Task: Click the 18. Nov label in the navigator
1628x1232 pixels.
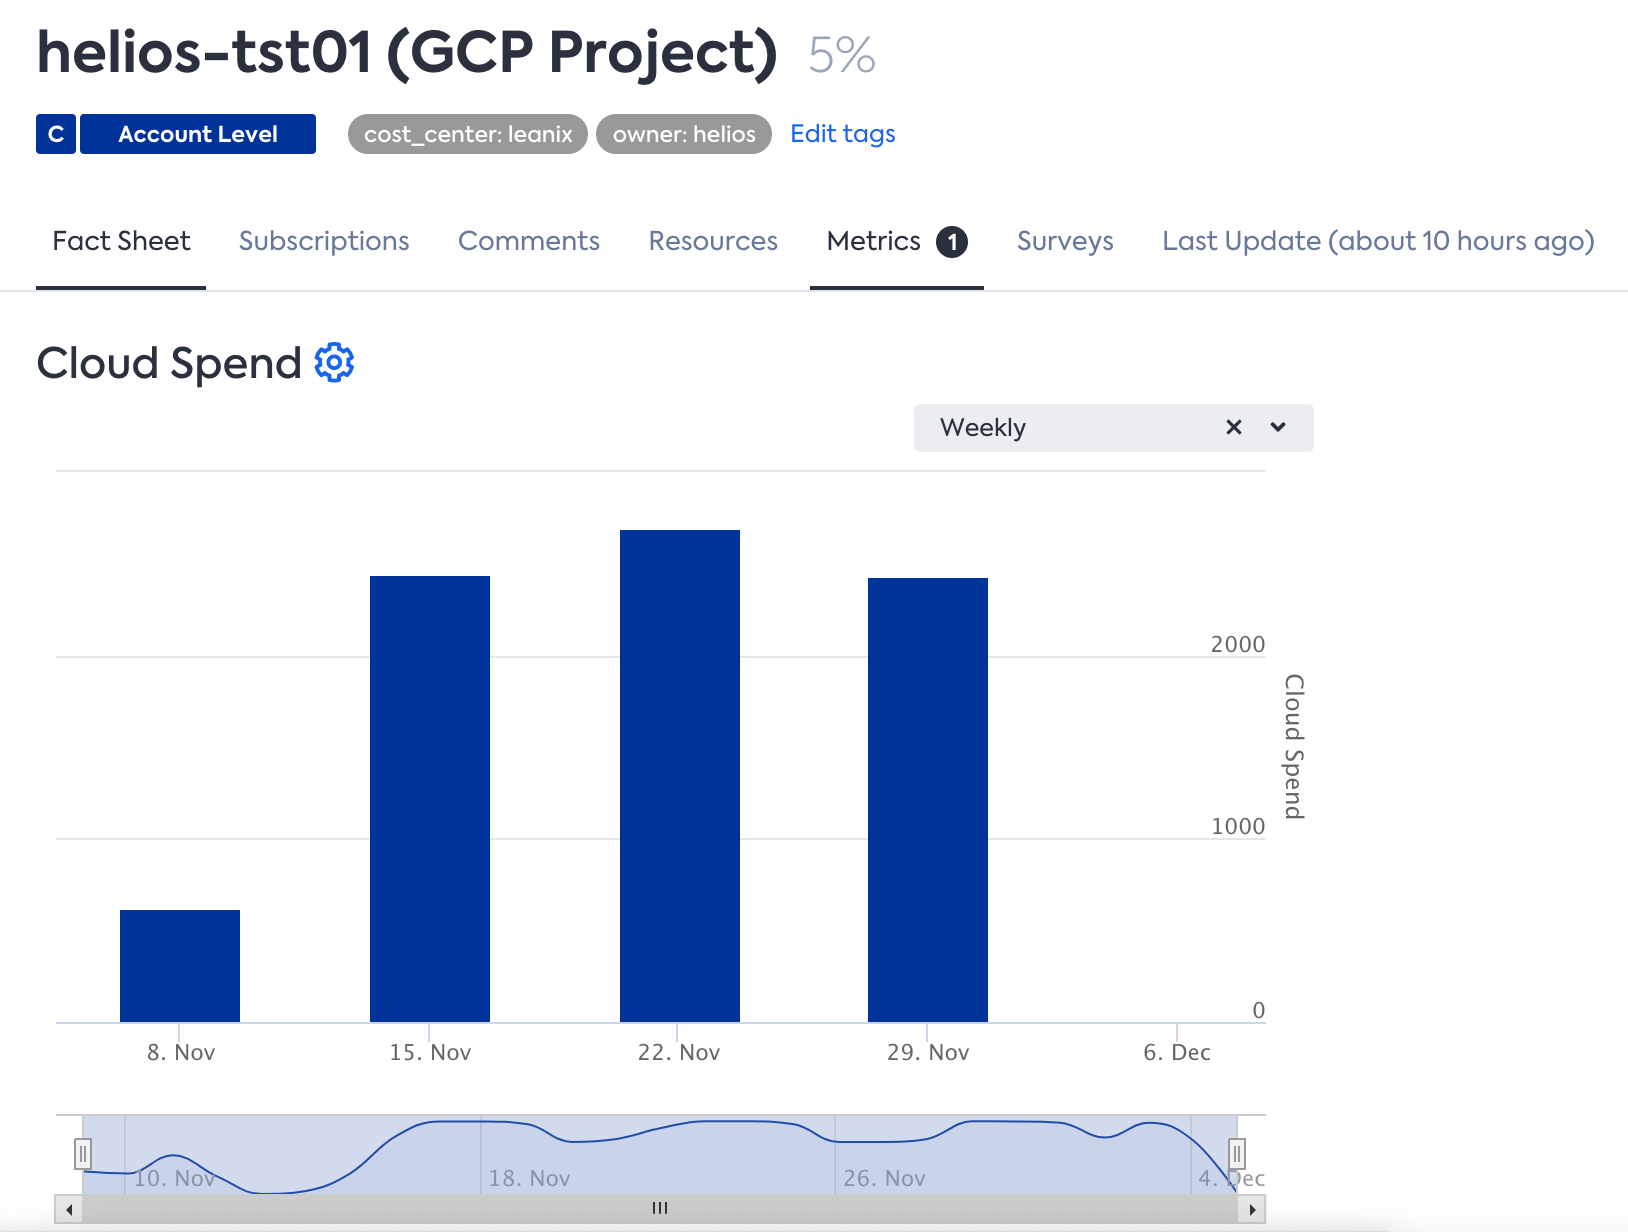Action: pyautogui.click(x=529, y=1178)
